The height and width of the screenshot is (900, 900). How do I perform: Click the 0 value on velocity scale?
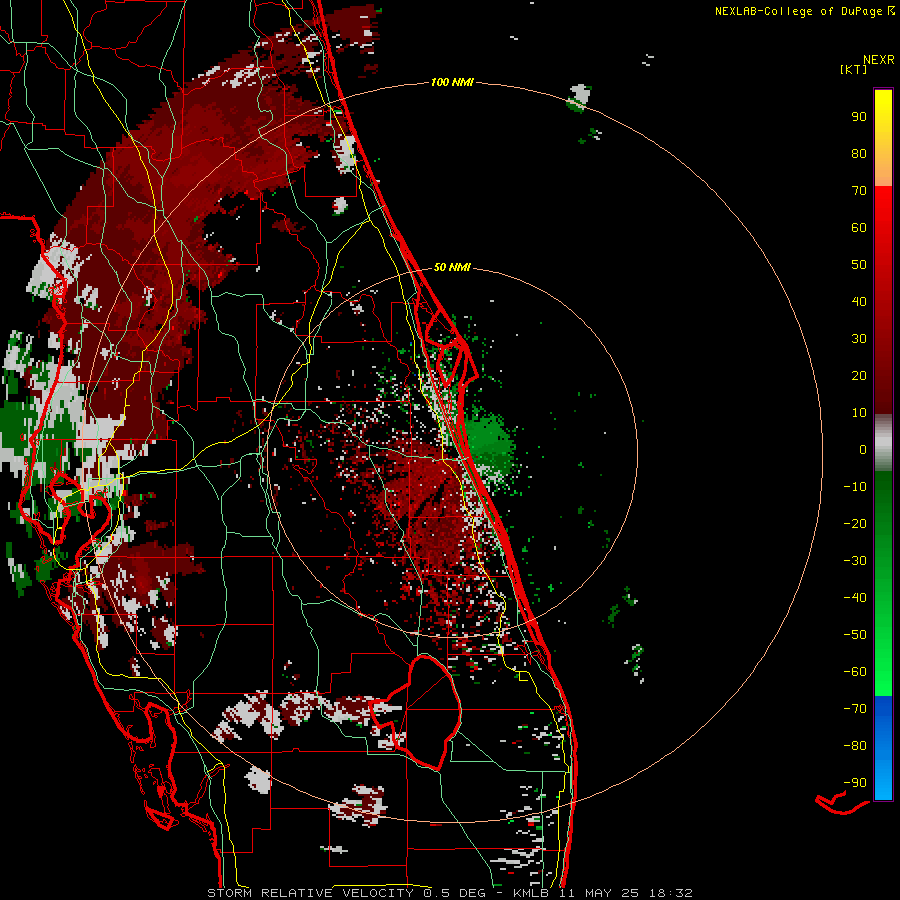[x=863, y=450]
